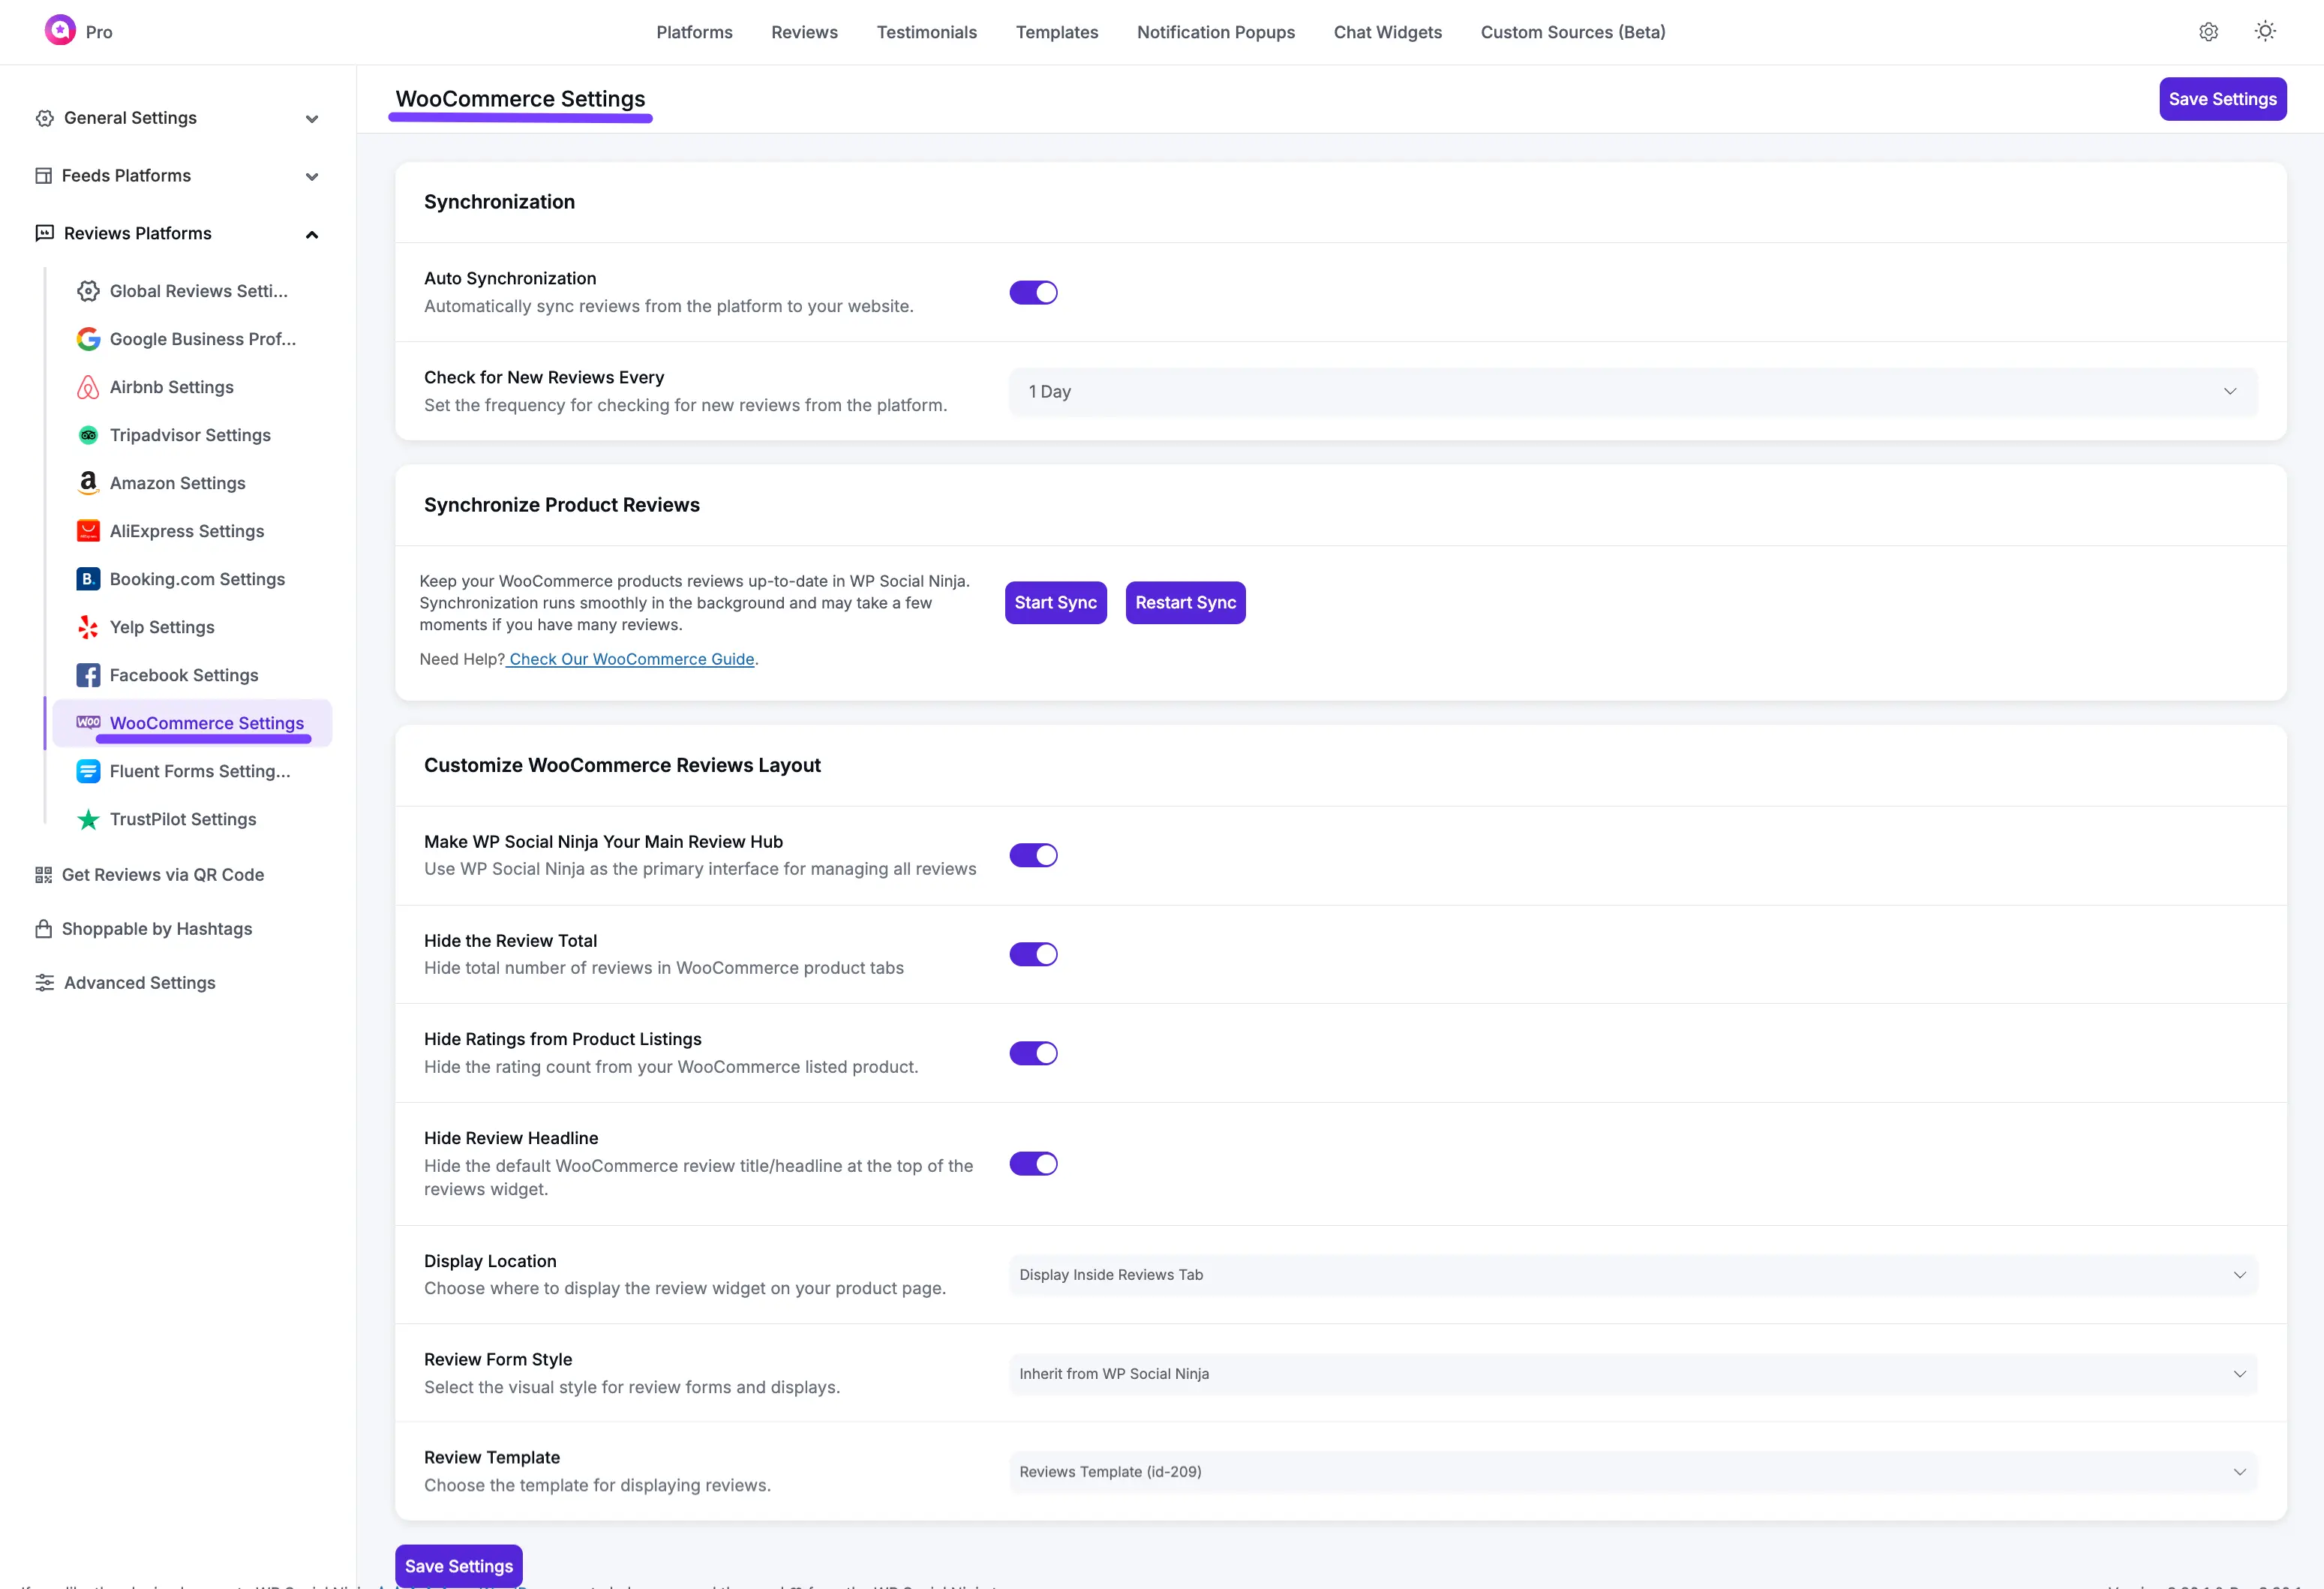Toggle light/dark theme with sun icon
Image resolution: width=2324 pixels, height=1589 pixels.
(x=2265, y=31)
